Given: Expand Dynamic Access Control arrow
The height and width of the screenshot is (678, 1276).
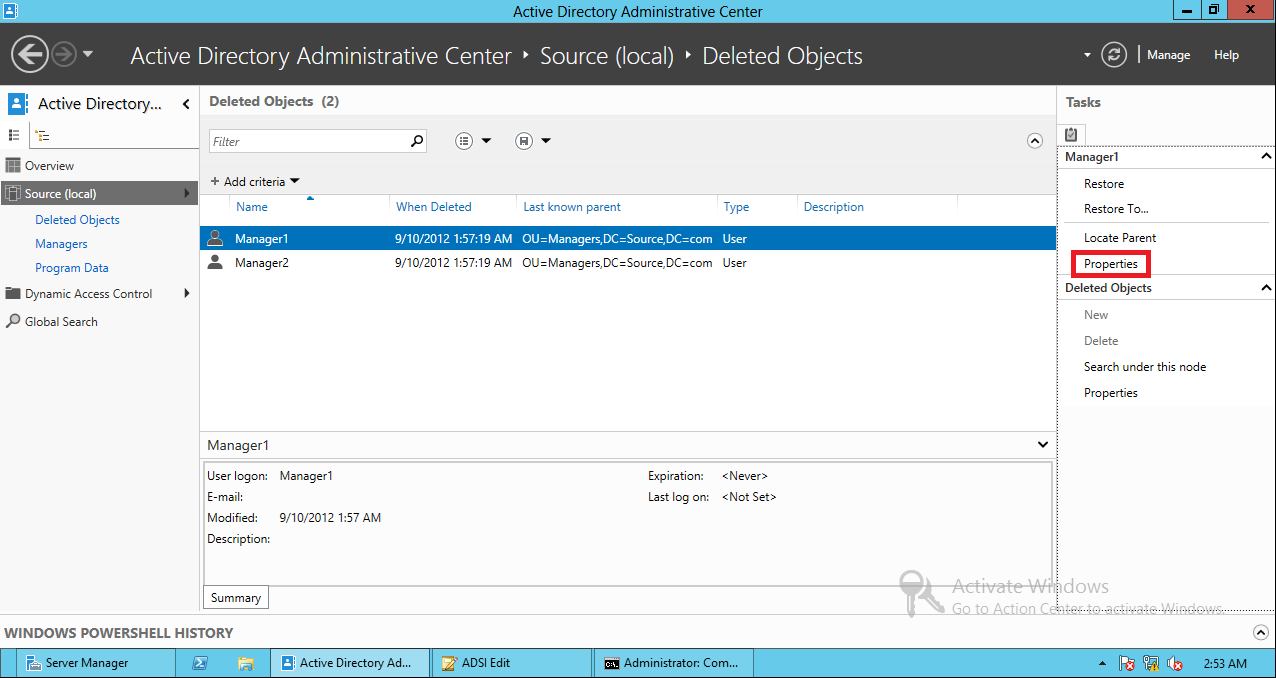Looking at the screenshot, I should point(186,294).
